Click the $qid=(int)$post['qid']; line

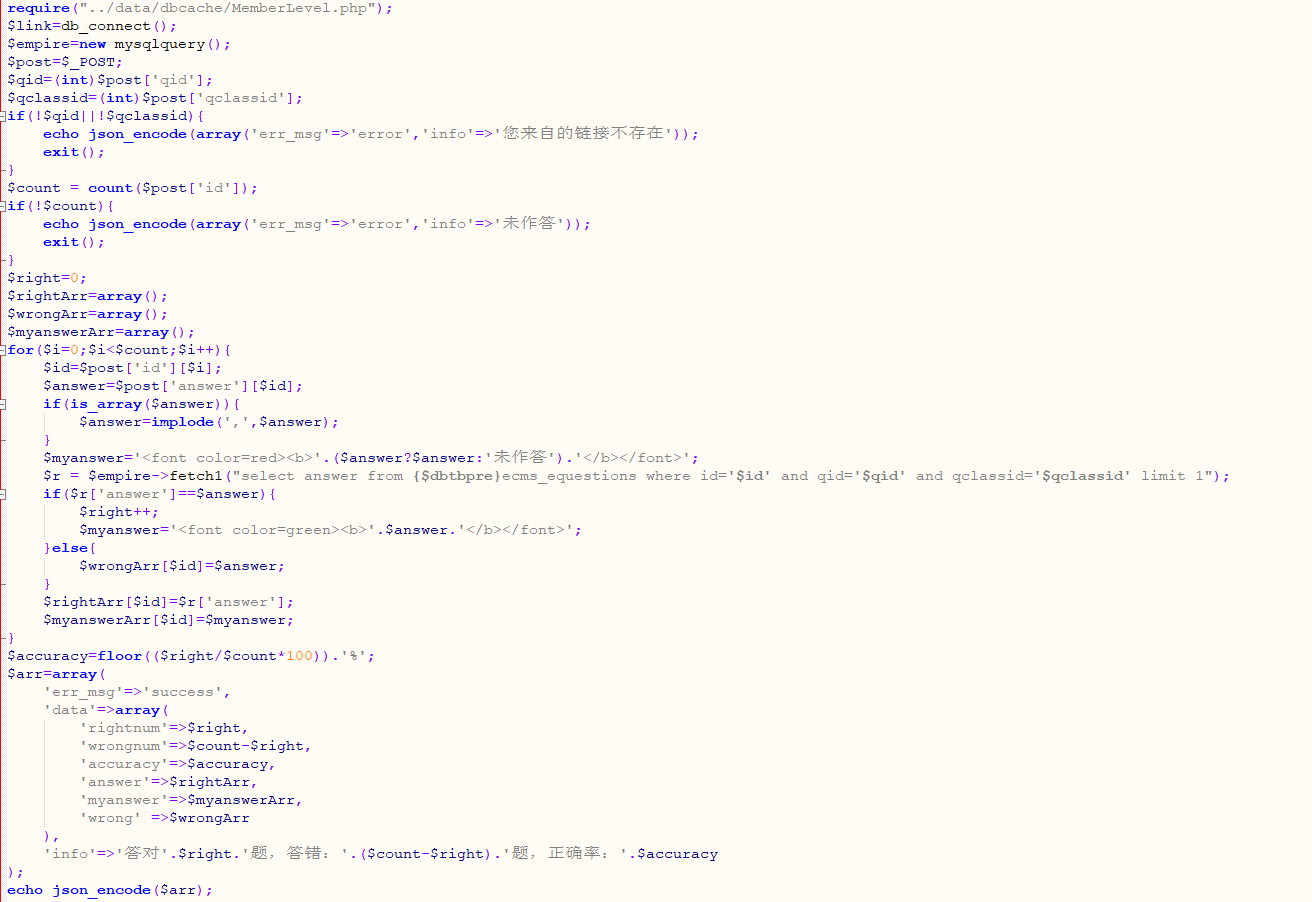tap(110, 80)
